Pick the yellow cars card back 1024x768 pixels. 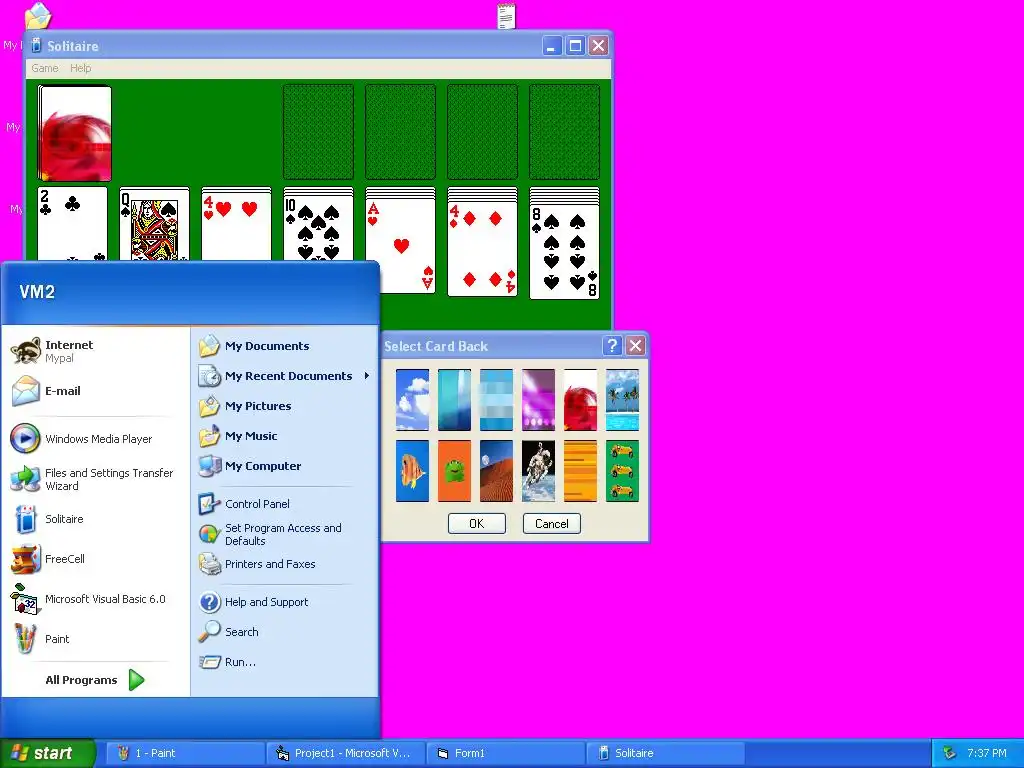pos(622,471)
